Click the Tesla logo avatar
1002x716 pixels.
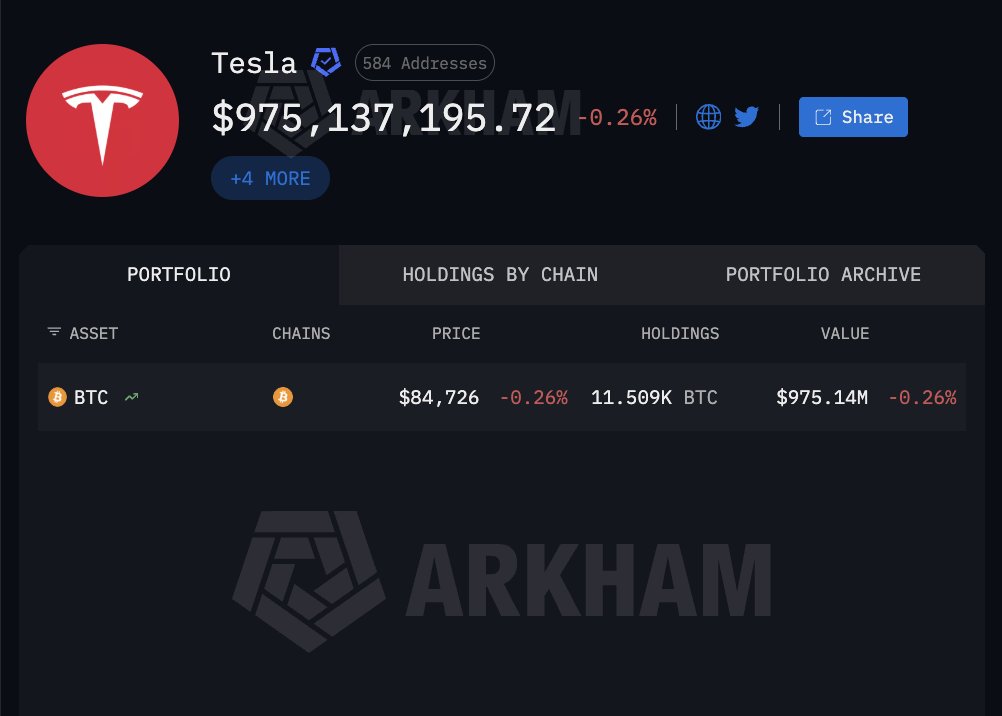point(102,120)
